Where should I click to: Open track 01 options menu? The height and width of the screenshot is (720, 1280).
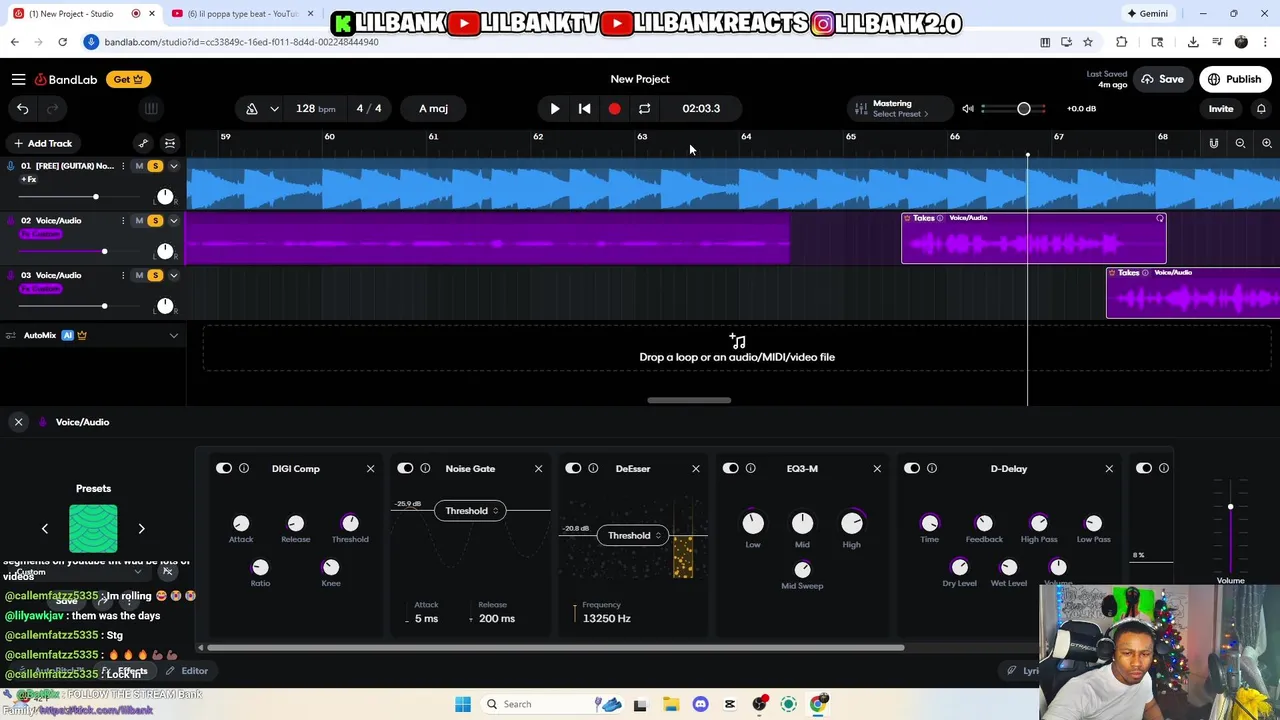pyautogui.click(x=124, y=165)
